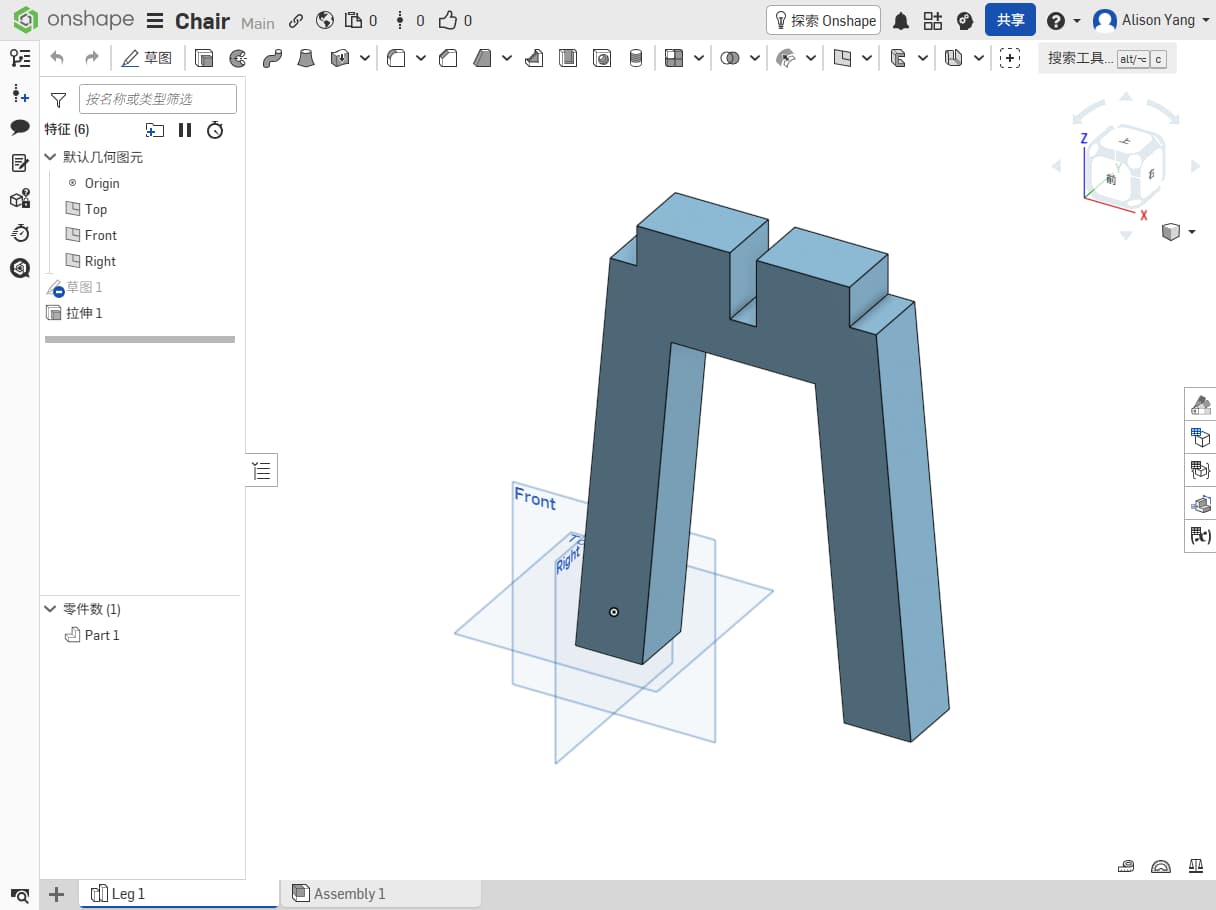The width and height of the screenshot is (1216, 910).
Task: Click the feature filter name input
Action: click(158, 99)
